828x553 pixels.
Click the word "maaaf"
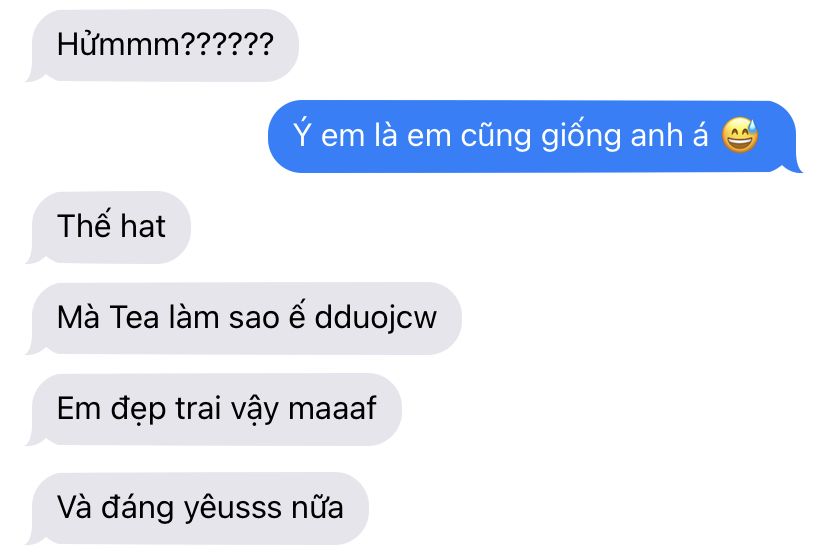click(x=332, y=408)
